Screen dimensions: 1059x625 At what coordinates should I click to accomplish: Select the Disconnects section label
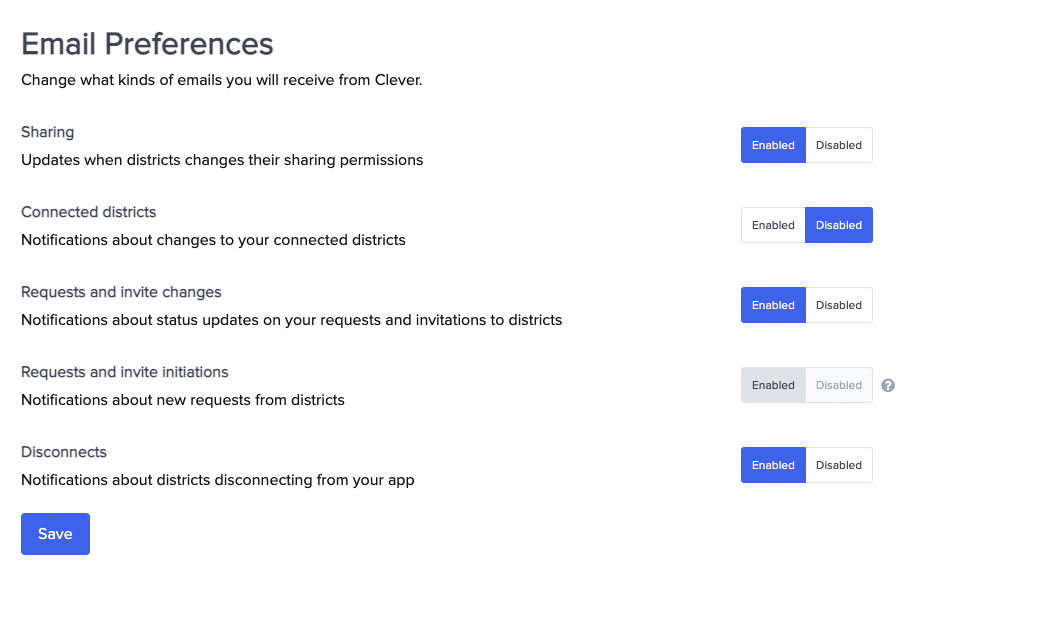pos(63,452)
